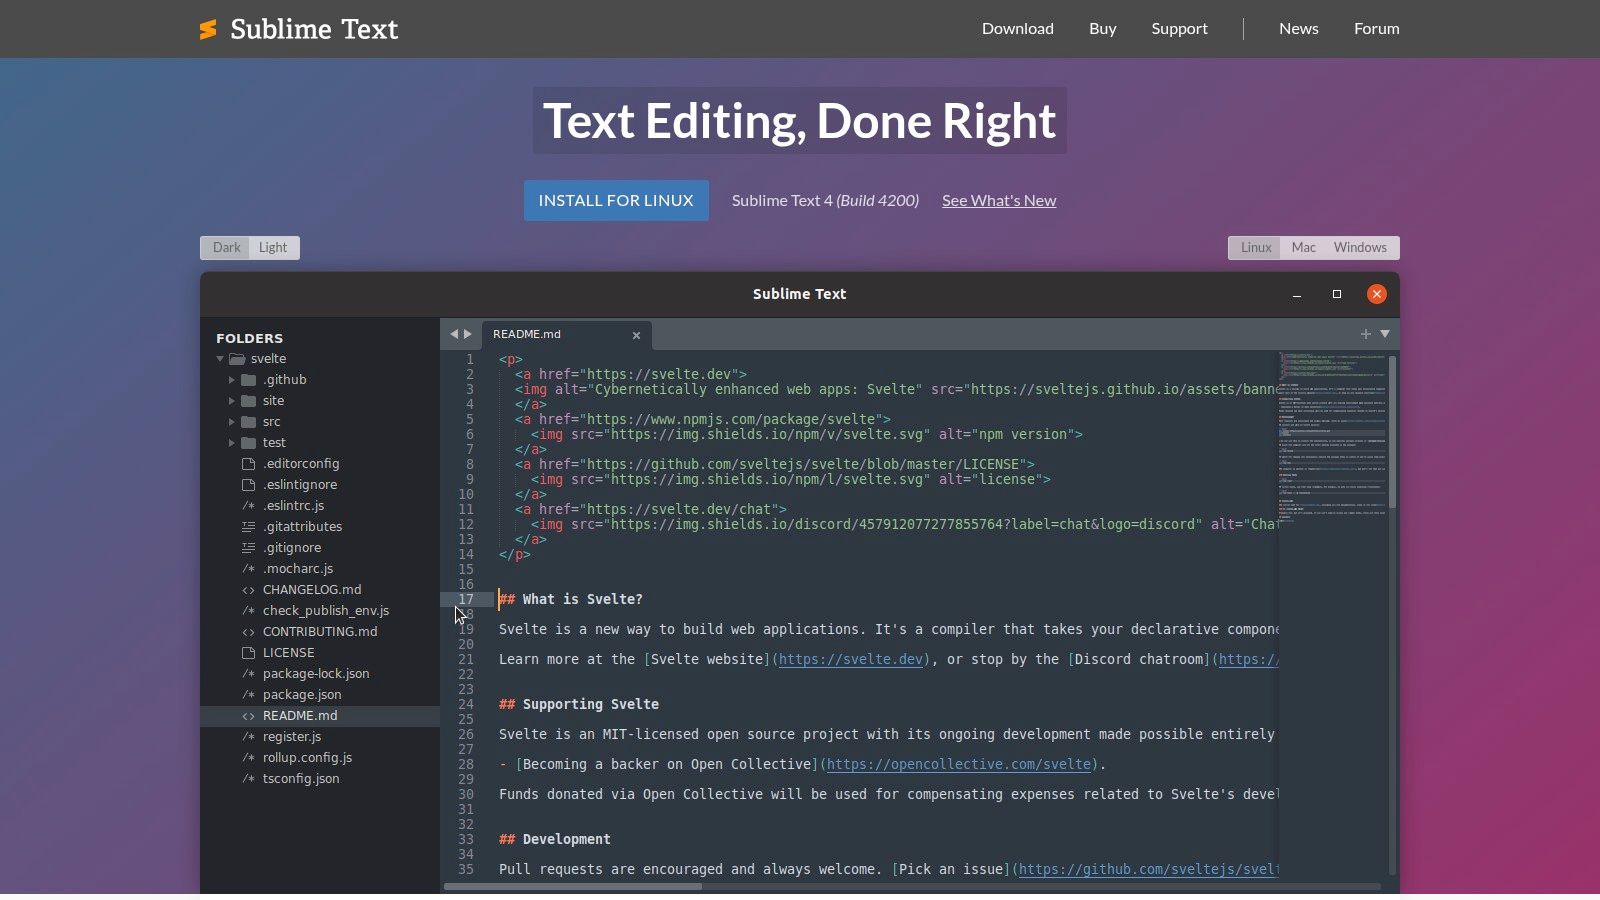Open a new tab with the plus icon
1600x900 pixels.
(1365, 334)
